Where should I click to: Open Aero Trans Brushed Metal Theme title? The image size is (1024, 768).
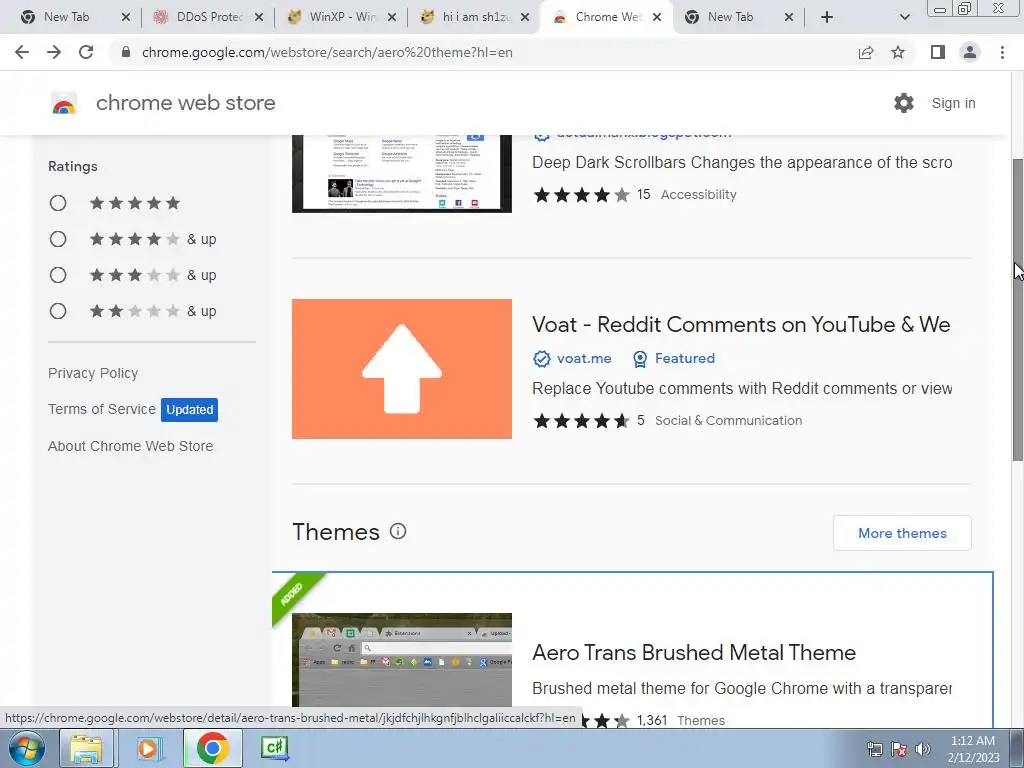(x=694, y=652)
